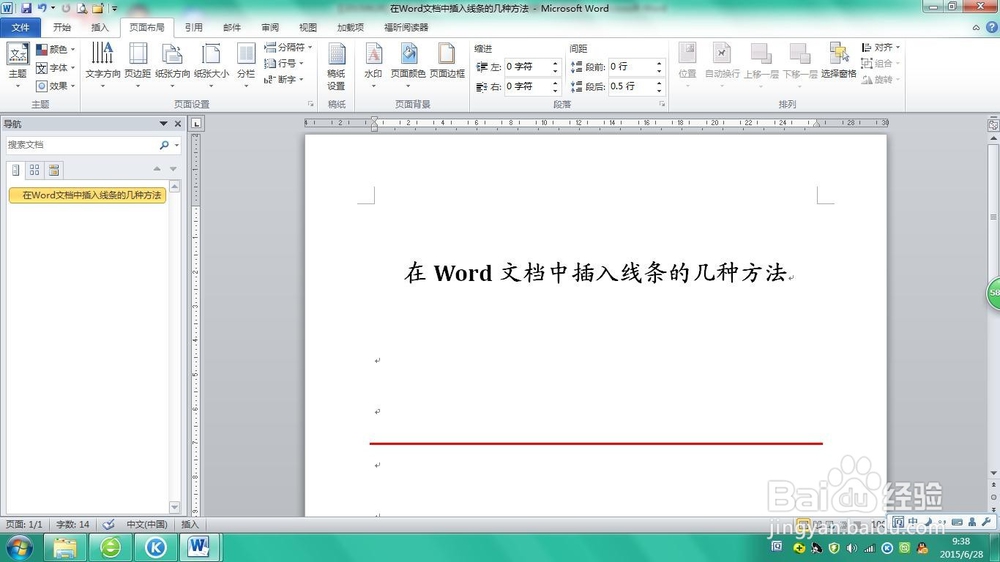Close the 导航 navigation pane
Image resolution: width=1000 pixels, height=562 pixels.
pos(178,124)
